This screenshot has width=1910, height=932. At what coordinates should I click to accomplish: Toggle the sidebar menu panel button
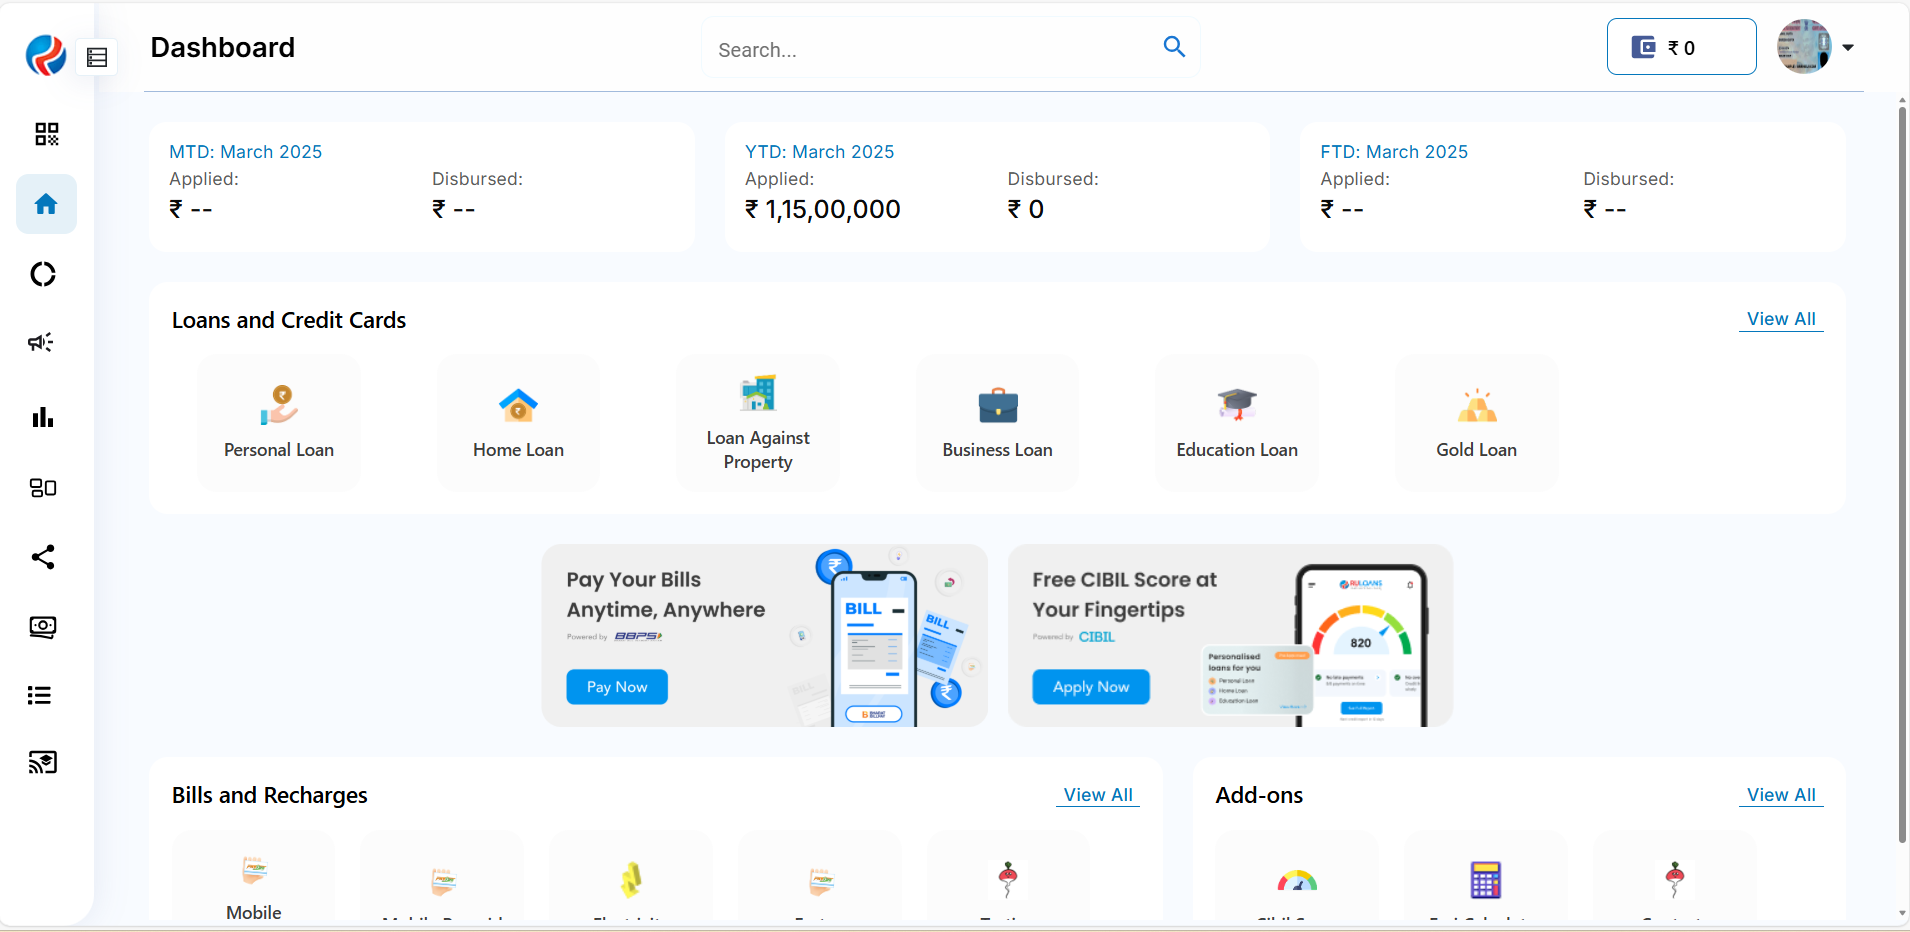pos(97,58)
